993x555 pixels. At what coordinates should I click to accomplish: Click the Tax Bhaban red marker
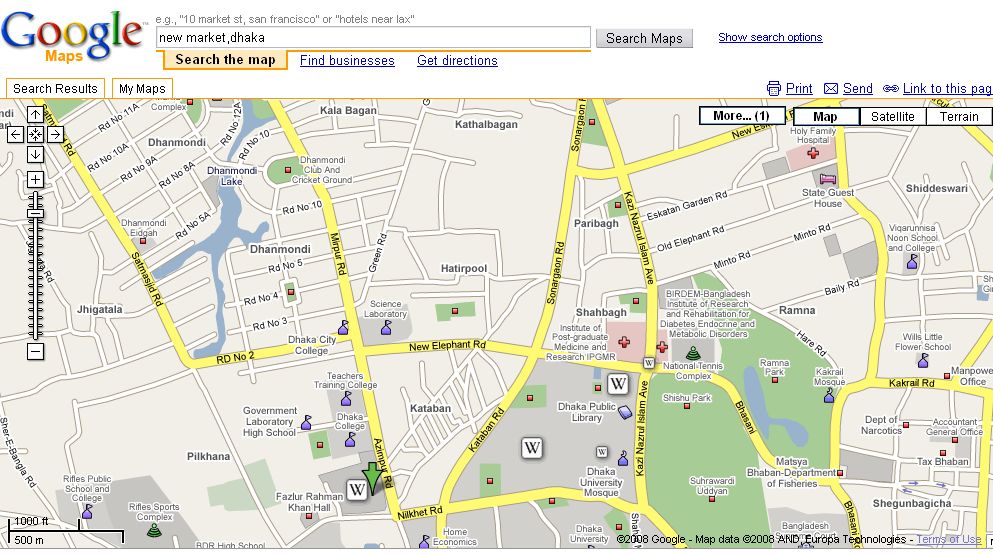pyautogui.click(x=943, y=453)
